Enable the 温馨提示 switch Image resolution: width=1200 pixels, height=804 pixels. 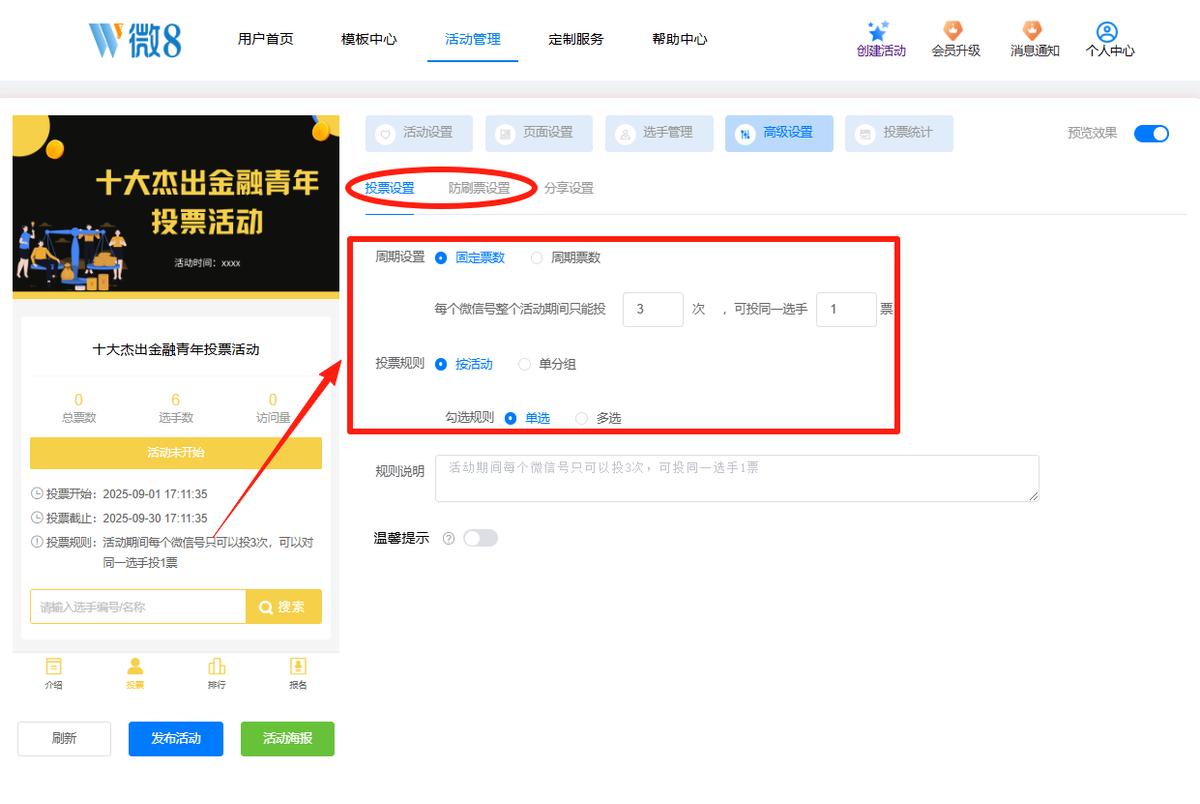(x=480, y=539)
